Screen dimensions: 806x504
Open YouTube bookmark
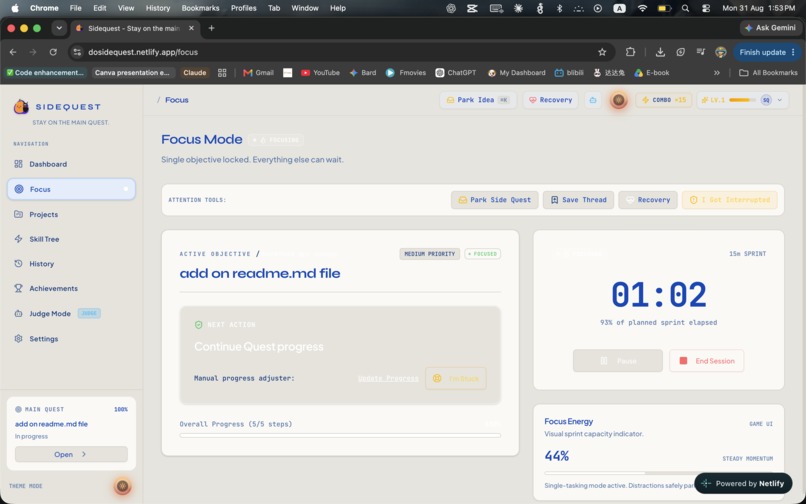[320, 73]
